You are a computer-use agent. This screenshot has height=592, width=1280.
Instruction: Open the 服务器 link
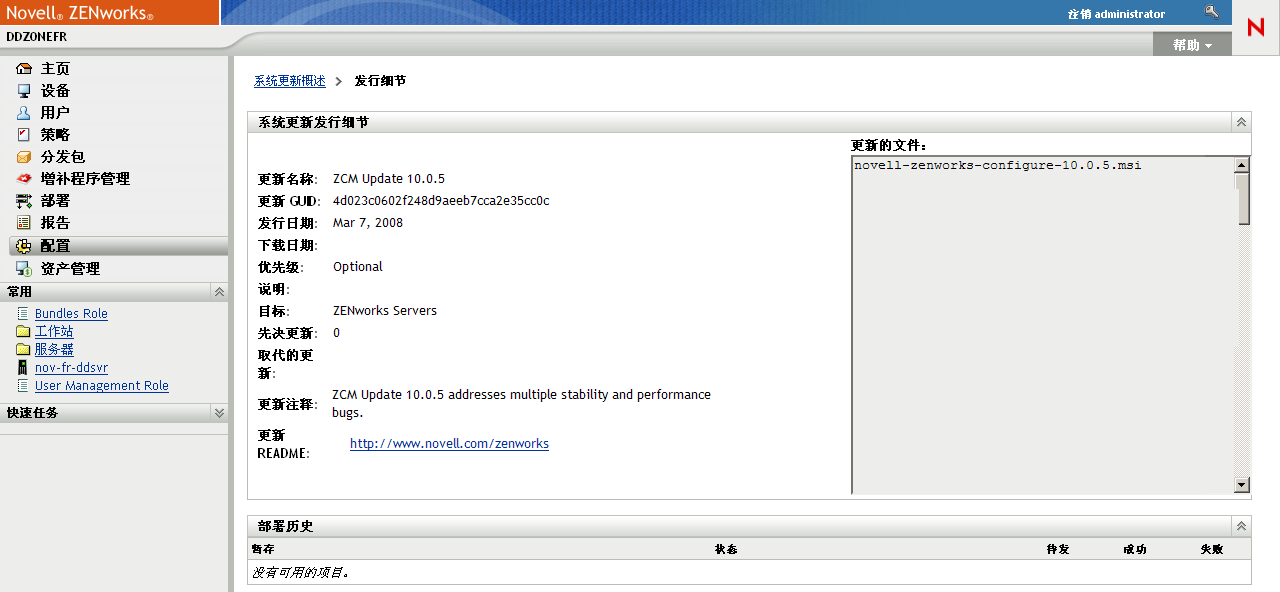point(54,350)
